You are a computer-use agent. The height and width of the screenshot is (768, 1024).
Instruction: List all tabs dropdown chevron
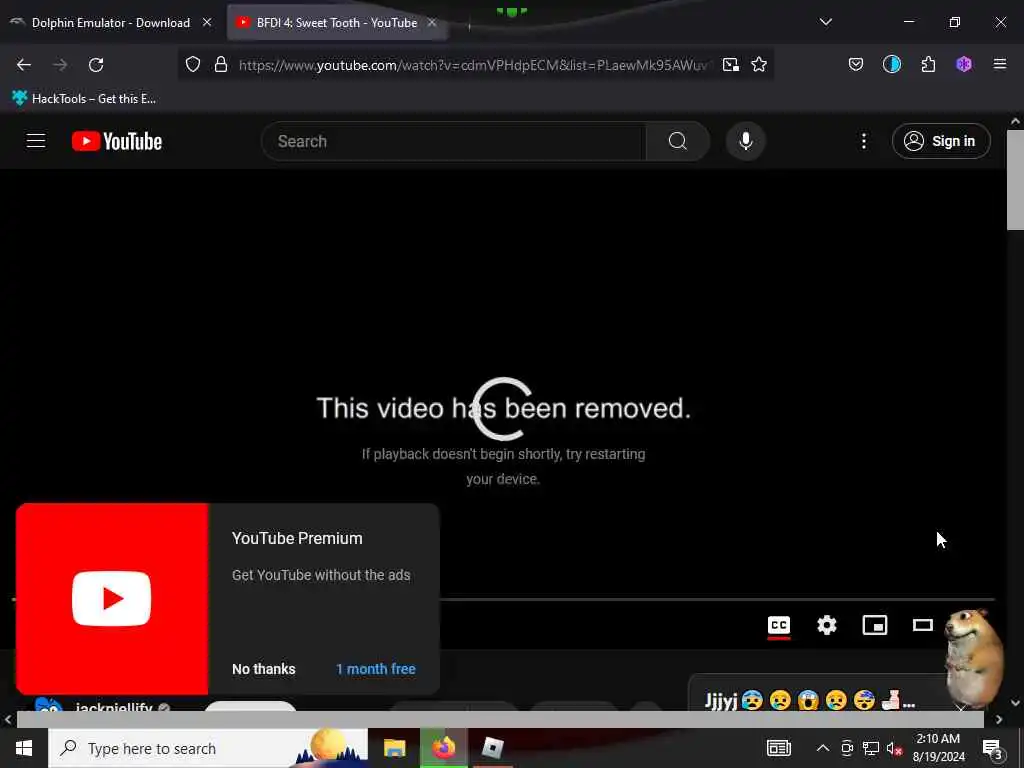(x=825, y=22)
